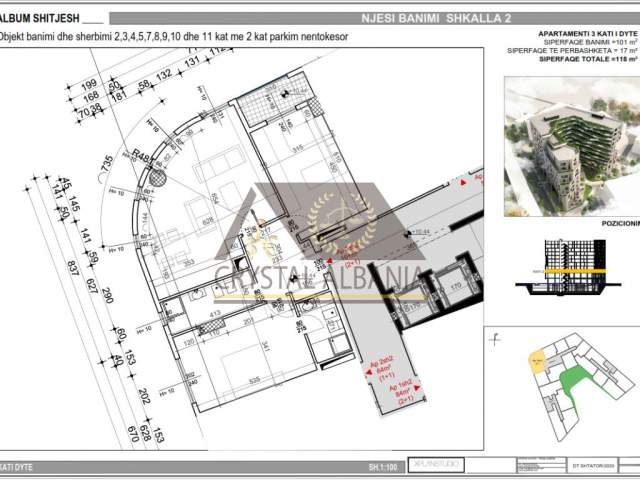Viewport: 640px width, 480px height.
Task: Click the red arrow marker next to Ap 1sh2
Action: pos(417,388)
